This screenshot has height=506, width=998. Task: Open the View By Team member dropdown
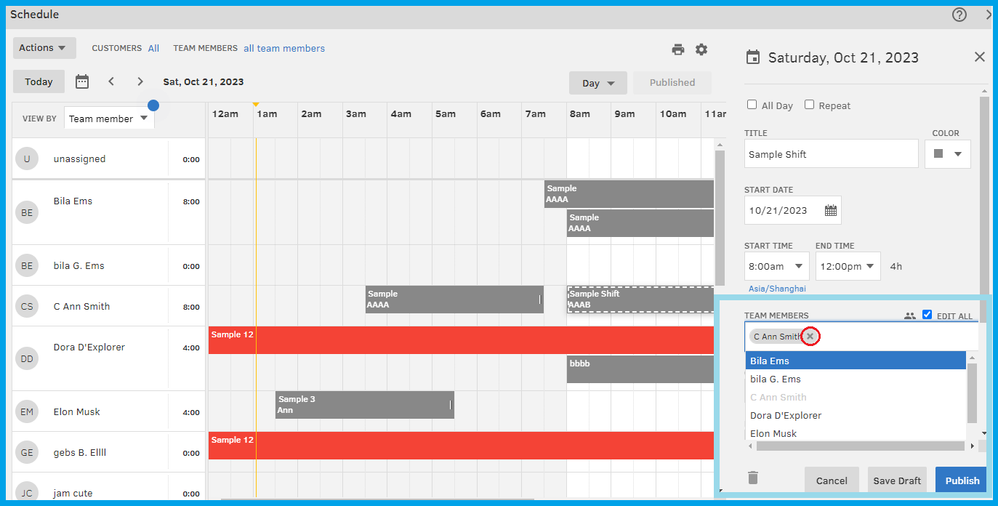coord(109,118)
